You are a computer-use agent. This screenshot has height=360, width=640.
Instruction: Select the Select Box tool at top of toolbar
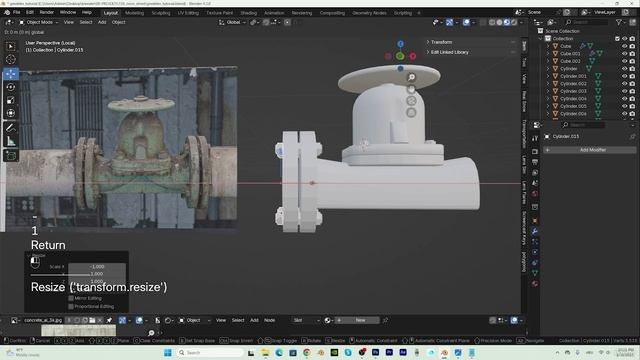(x=11, y=46)
